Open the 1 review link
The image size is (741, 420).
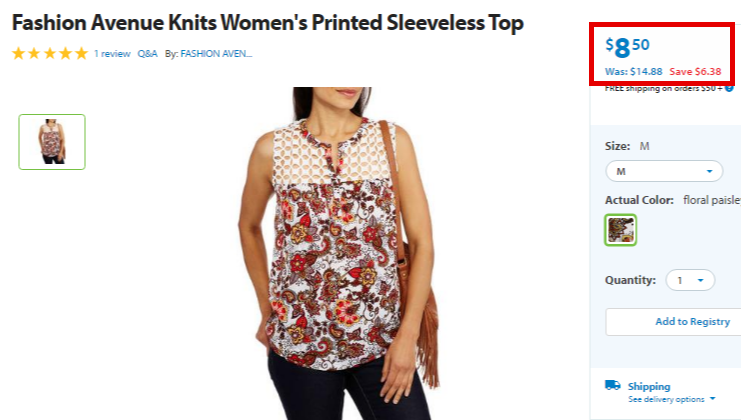click(x=112, y=54)
